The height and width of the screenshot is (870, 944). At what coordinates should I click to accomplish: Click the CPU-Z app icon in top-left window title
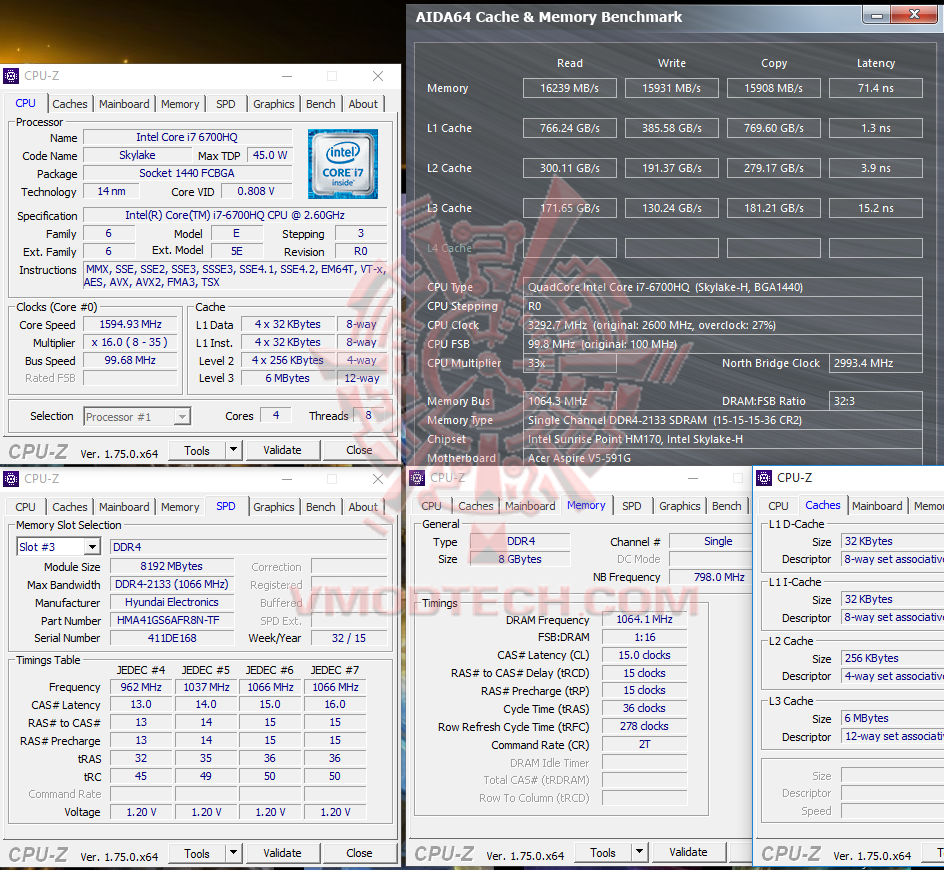point(11,76)
